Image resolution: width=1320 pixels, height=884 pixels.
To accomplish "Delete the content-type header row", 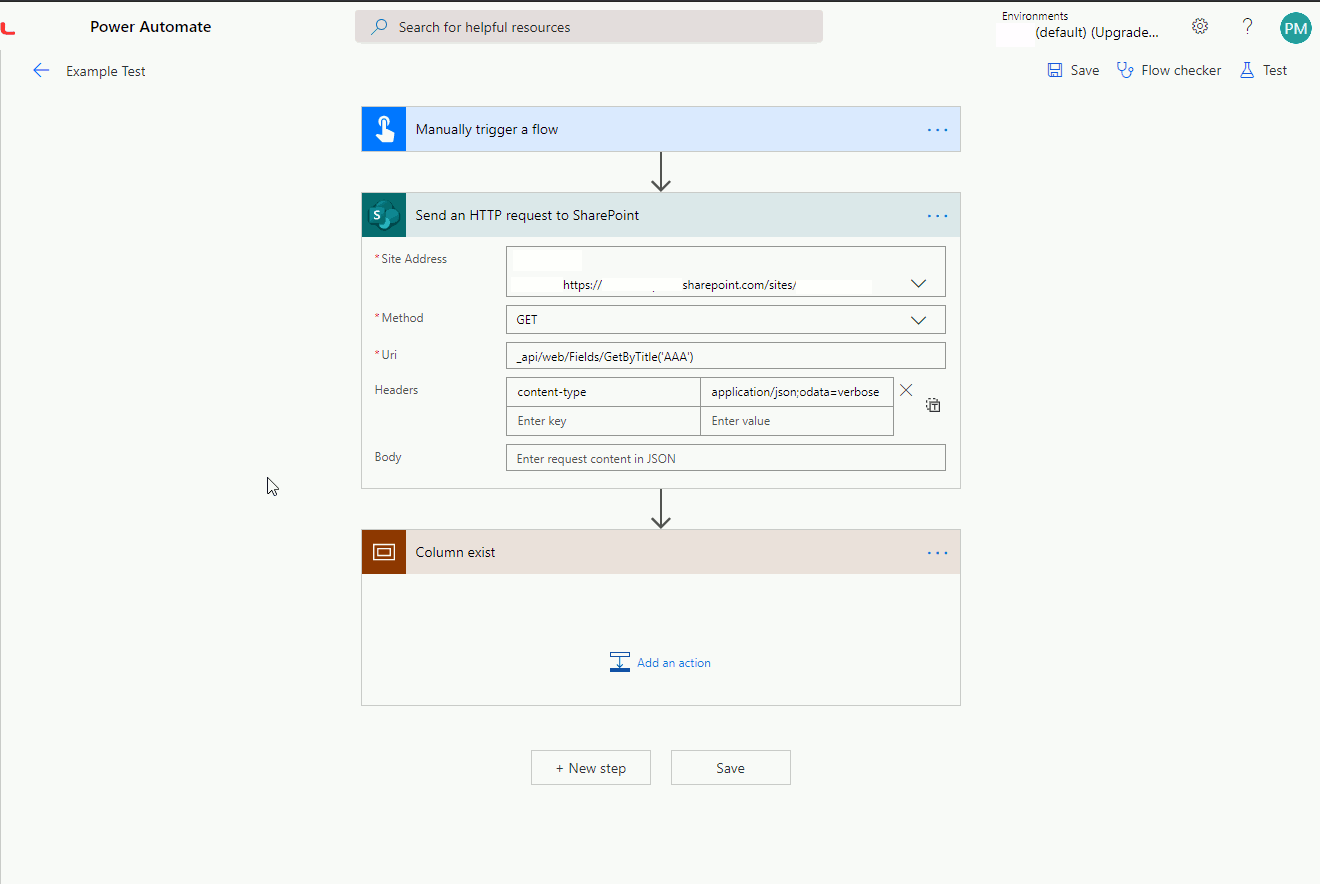I will (x=906, y=391).
